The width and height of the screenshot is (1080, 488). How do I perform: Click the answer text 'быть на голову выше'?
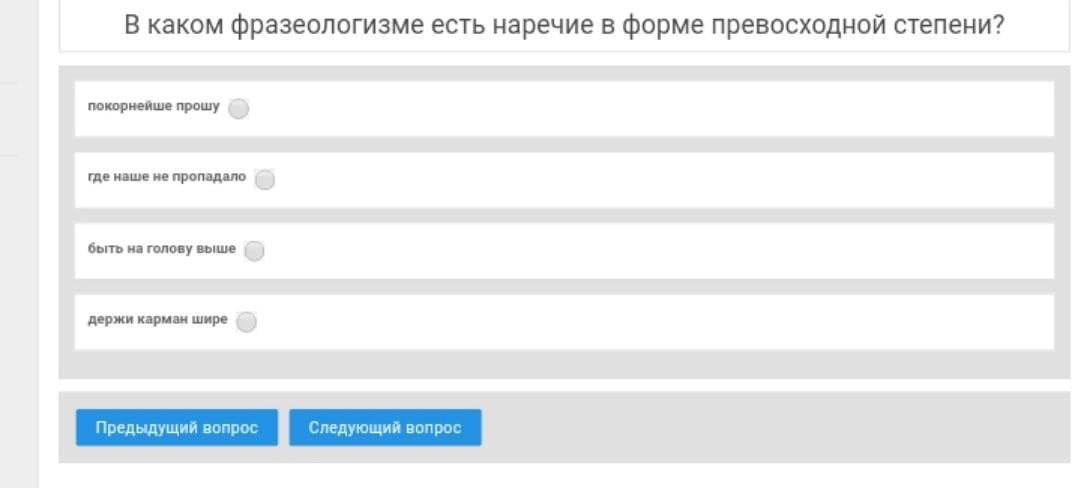pyautogui.click(x=162, y=249)
